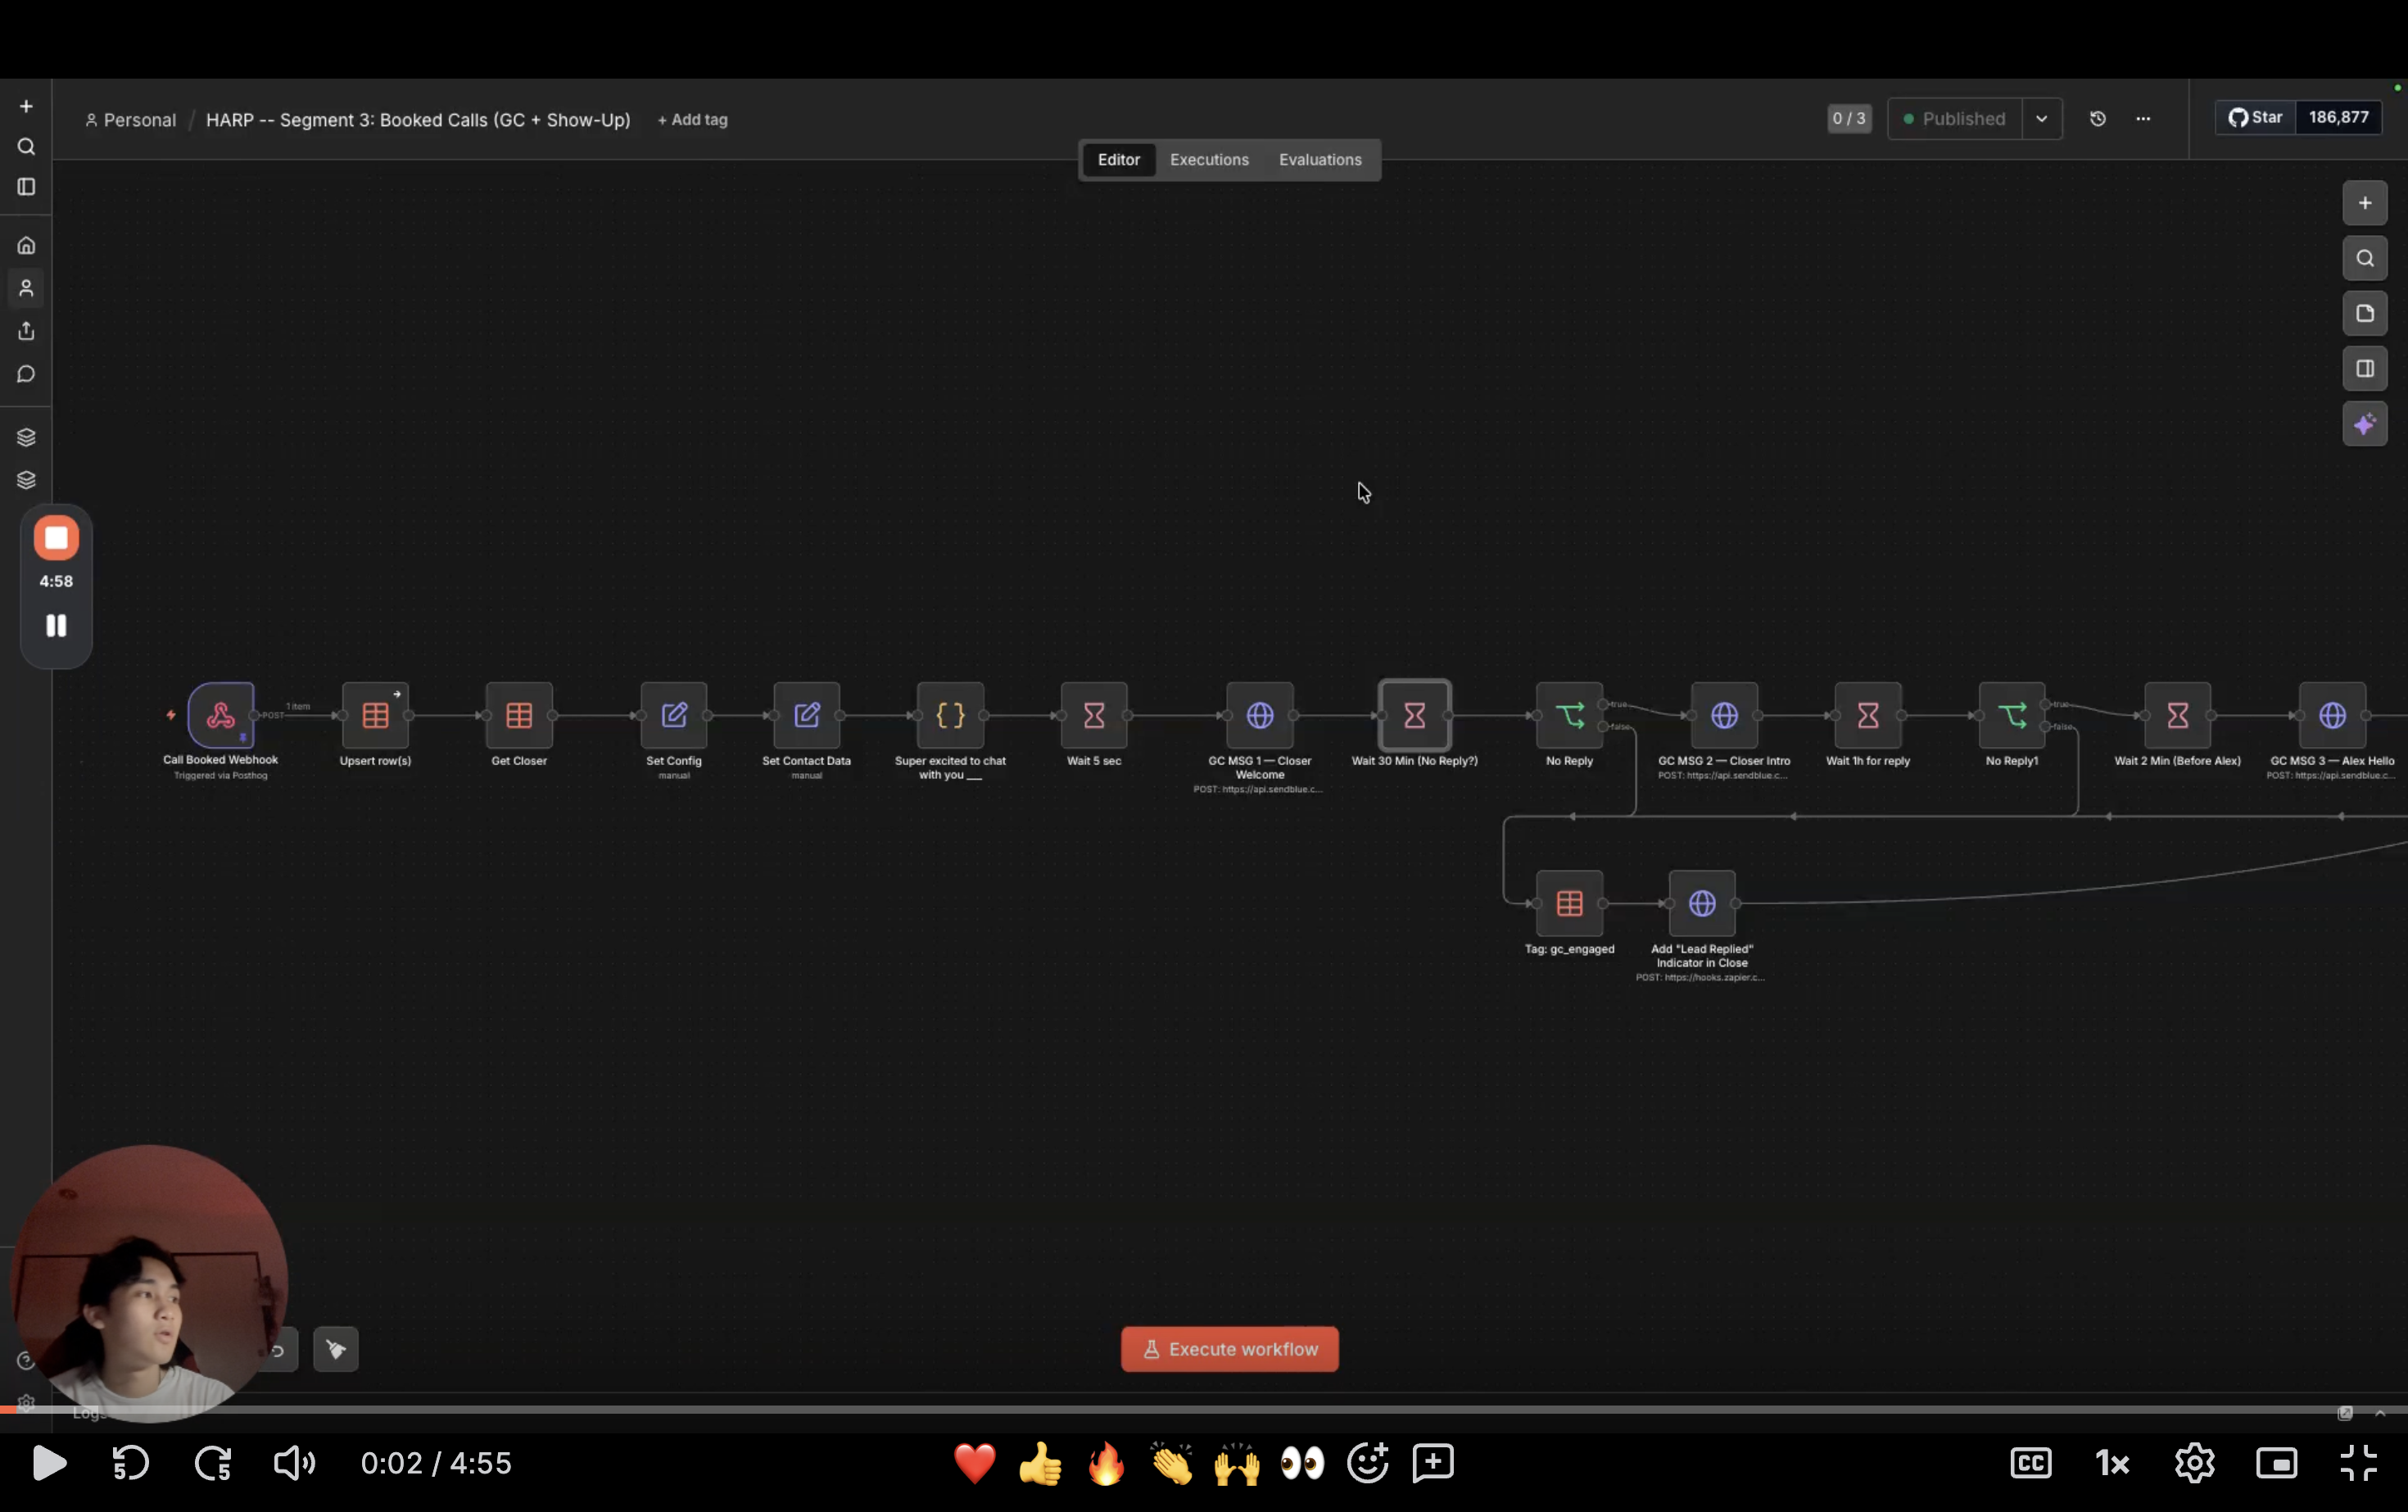The image size is (2408, 1512).
Task: Open Add Lead Replied Indicator node
Action: click(1702, 903)
